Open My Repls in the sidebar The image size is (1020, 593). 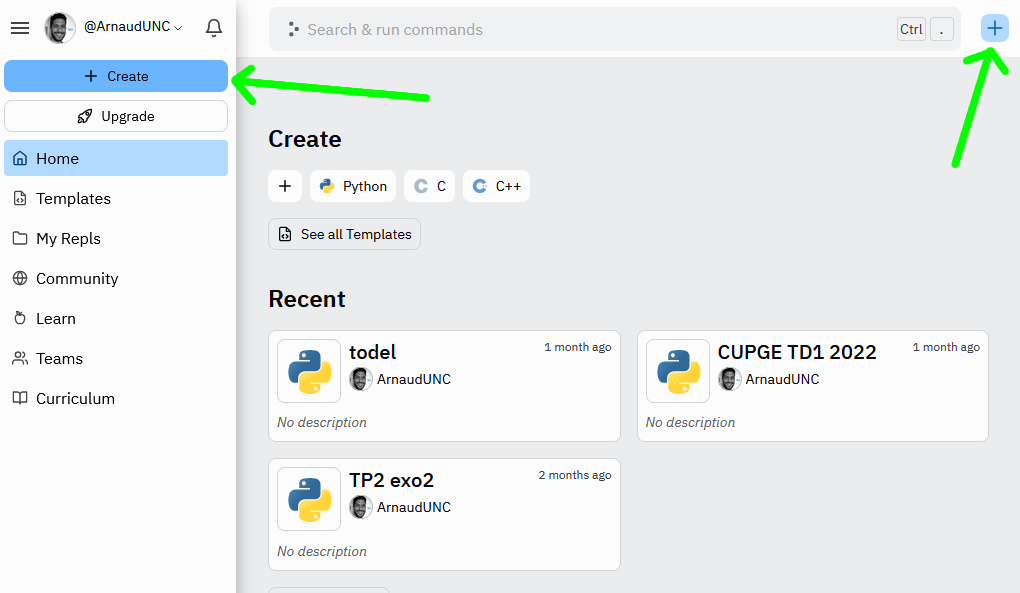coord(116,238)
